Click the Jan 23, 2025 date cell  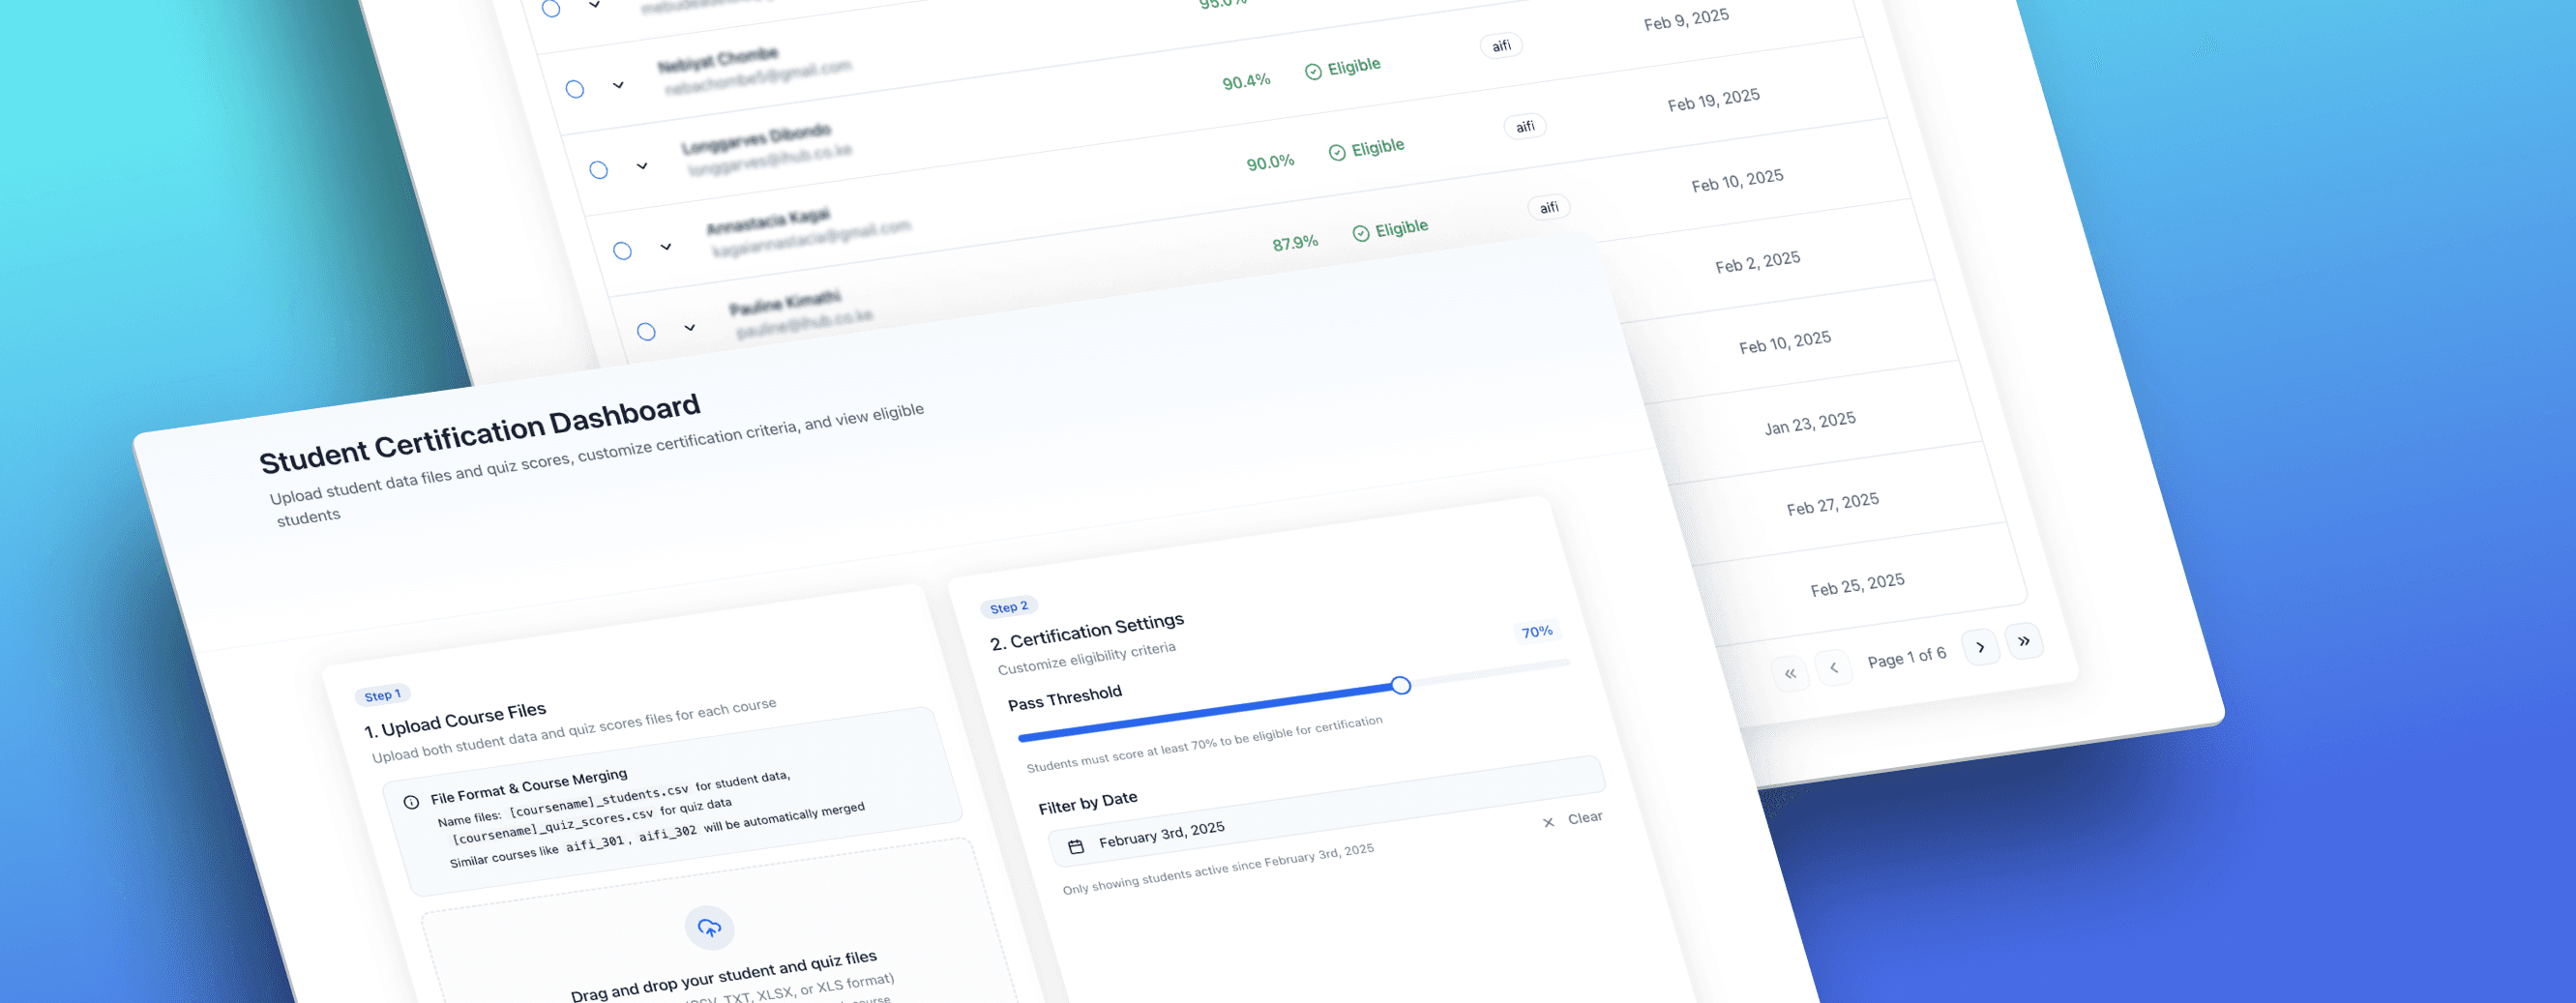(1809, 423)
